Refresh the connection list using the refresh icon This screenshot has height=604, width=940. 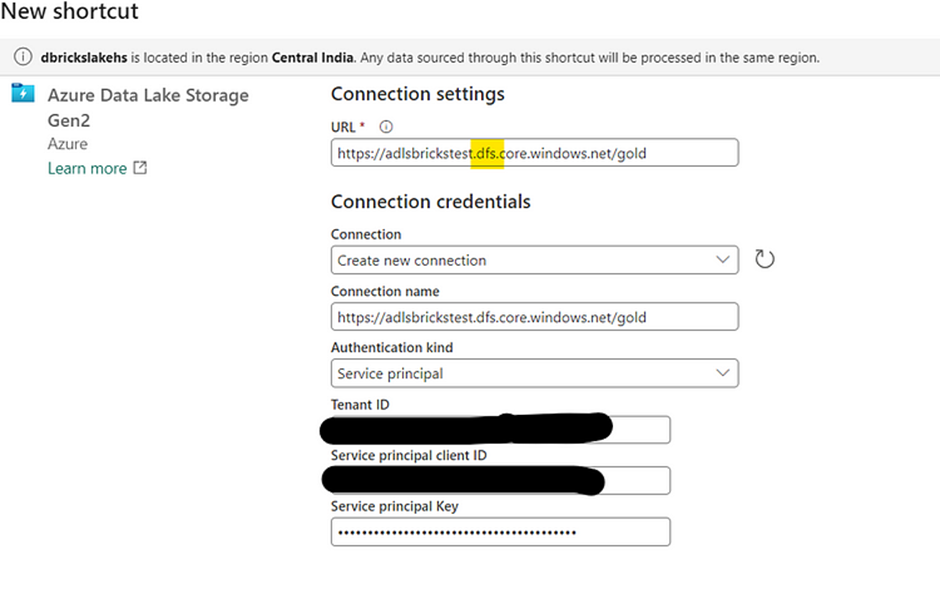point(764,260)
